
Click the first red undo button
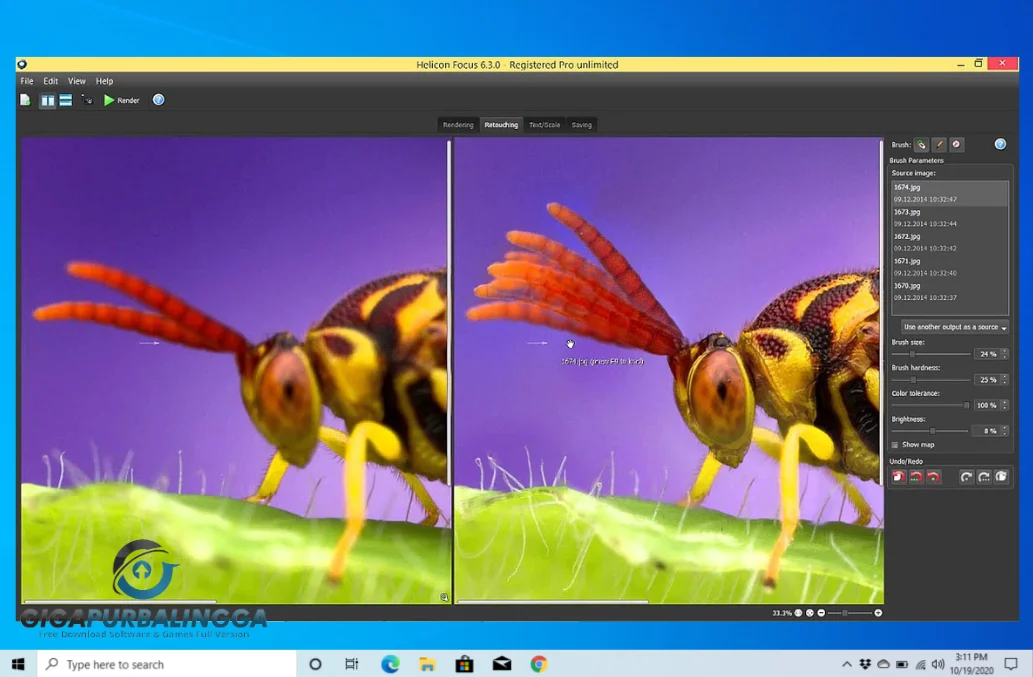click(x=898, y=477)
